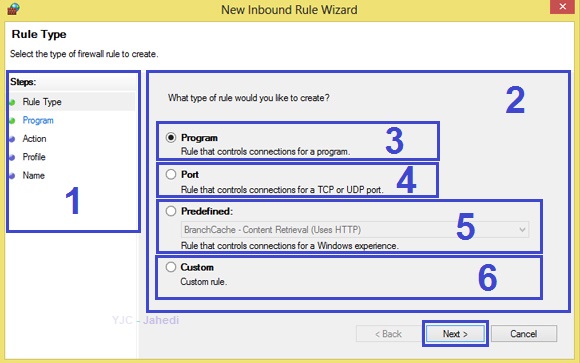Open the BranchCache predefined rule dropdown
This screenshot has height=363, width=580.
355,229
